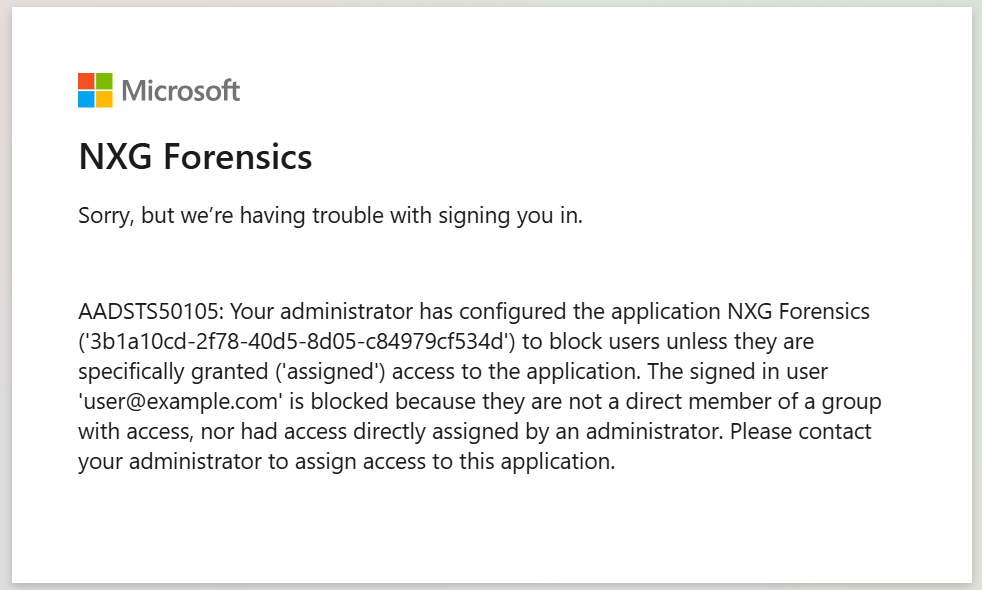
Task: Click the green square of the Microsoft logo
Action: (104, 81)
